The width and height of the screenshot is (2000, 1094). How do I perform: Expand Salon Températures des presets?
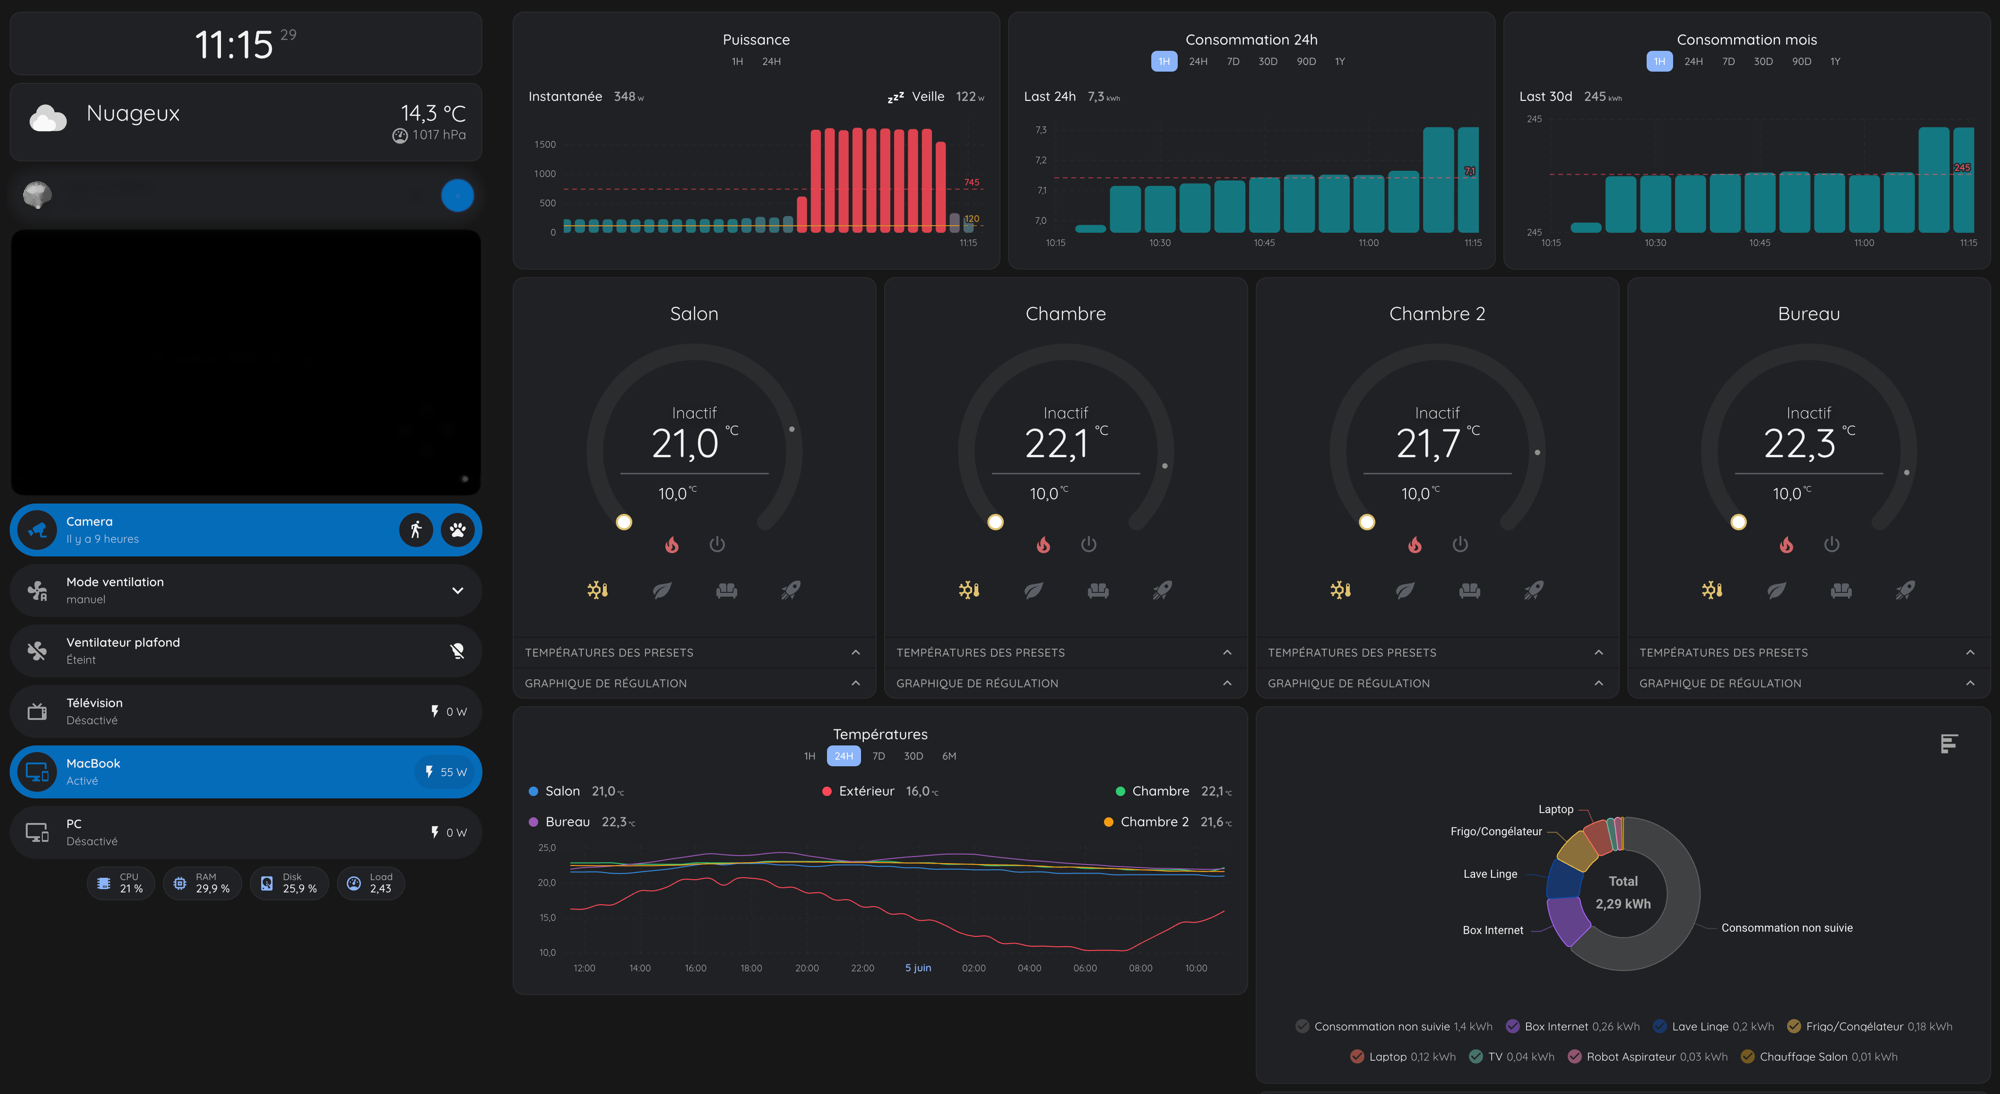click(693, 652)
